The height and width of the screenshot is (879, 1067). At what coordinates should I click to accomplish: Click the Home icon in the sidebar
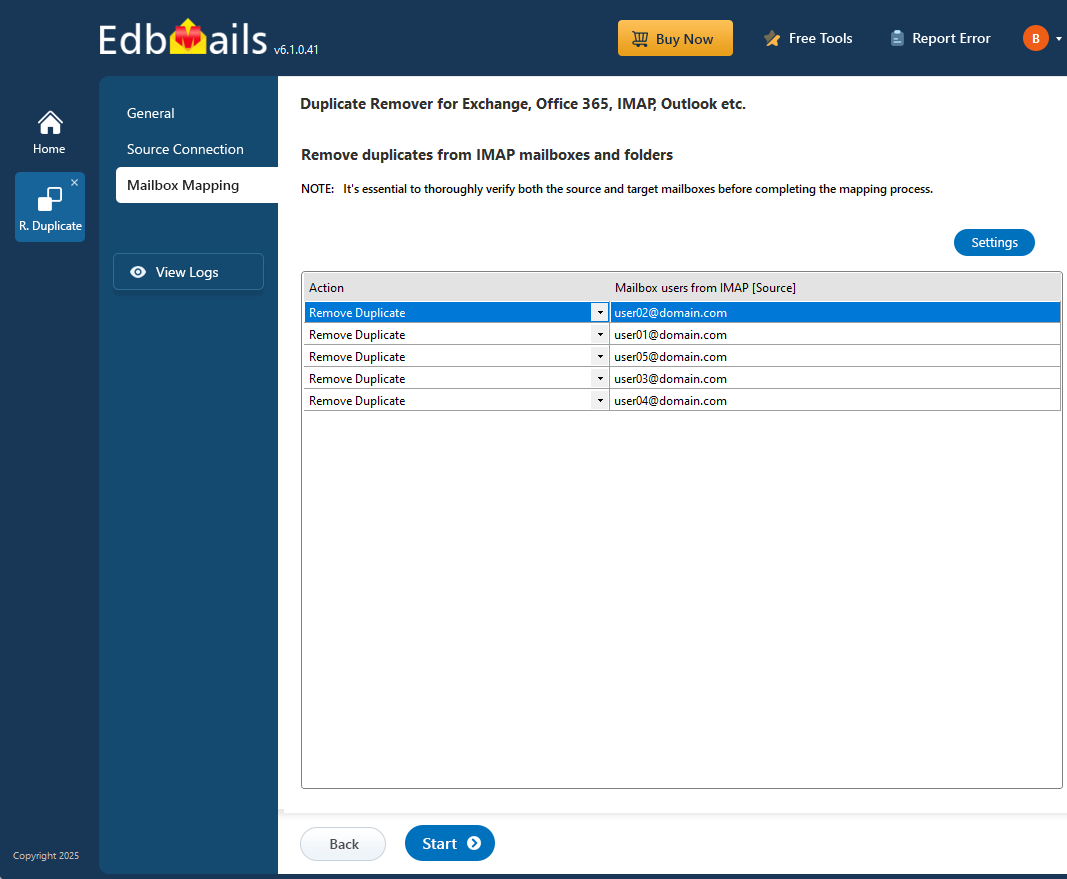click(49, 122)
